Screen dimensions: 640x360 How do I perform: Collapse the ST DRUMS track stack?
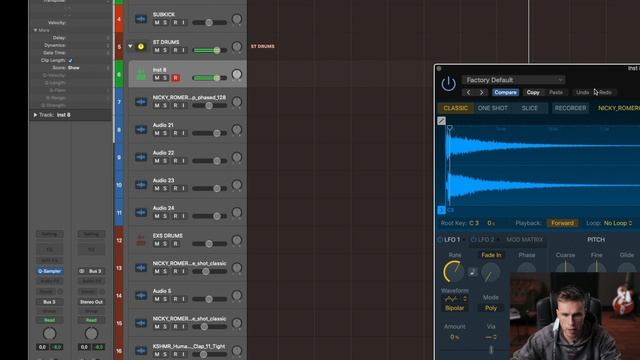[x=130, y=46]
